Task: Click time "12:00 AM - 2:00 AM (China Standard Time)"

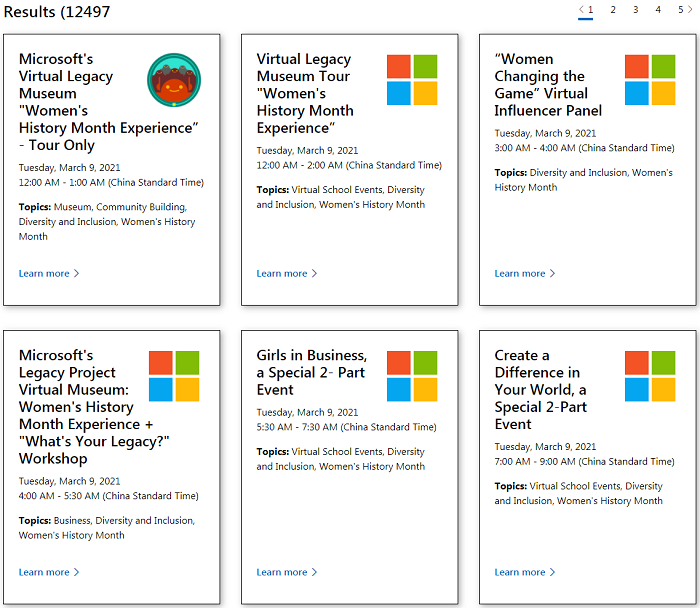Action: coord(349,165)
